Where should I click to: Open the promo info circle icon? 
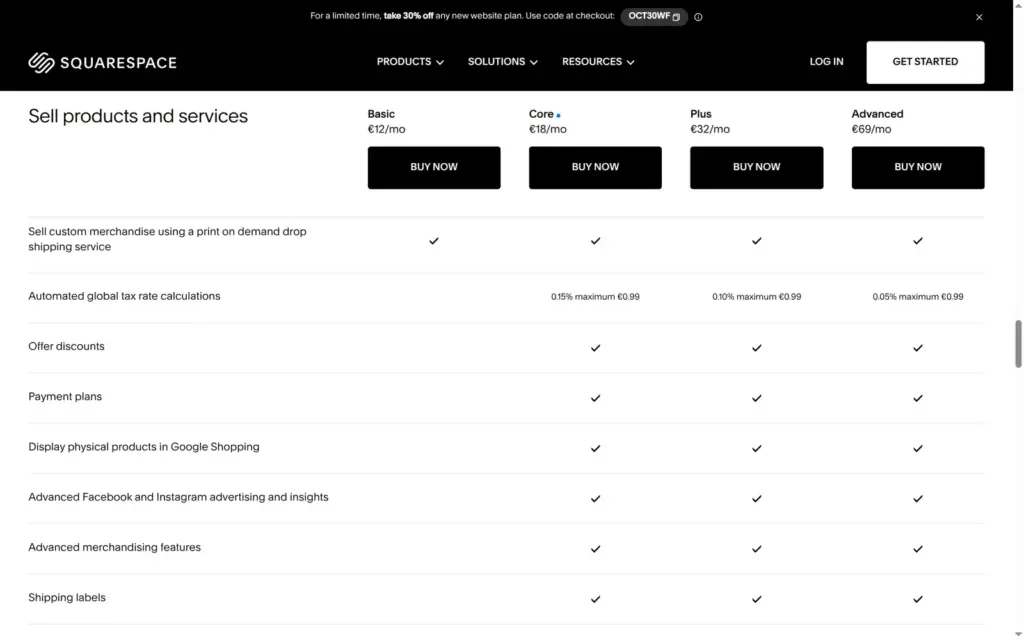click(x=698, y=17)
